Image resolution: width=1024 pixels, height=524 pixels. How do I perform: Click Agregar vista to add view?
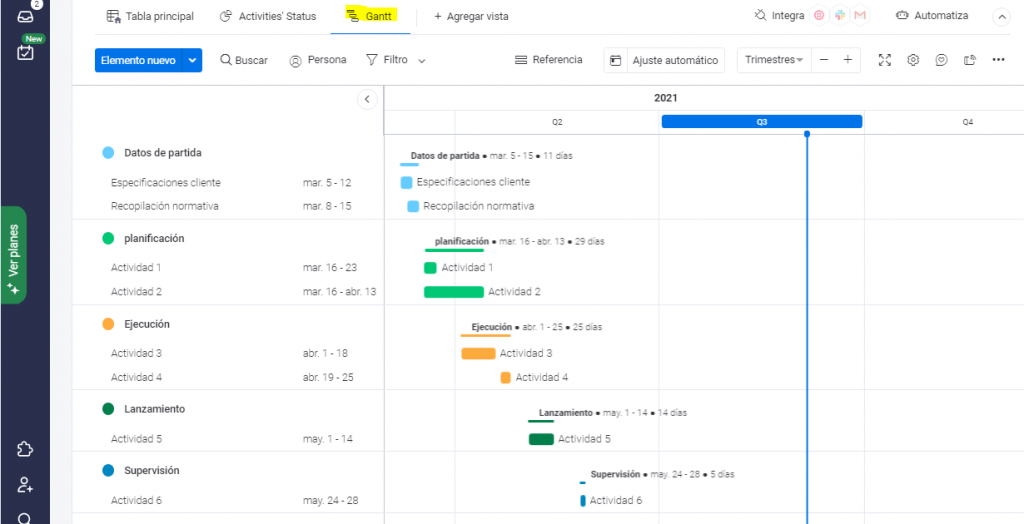click(469, 17)
